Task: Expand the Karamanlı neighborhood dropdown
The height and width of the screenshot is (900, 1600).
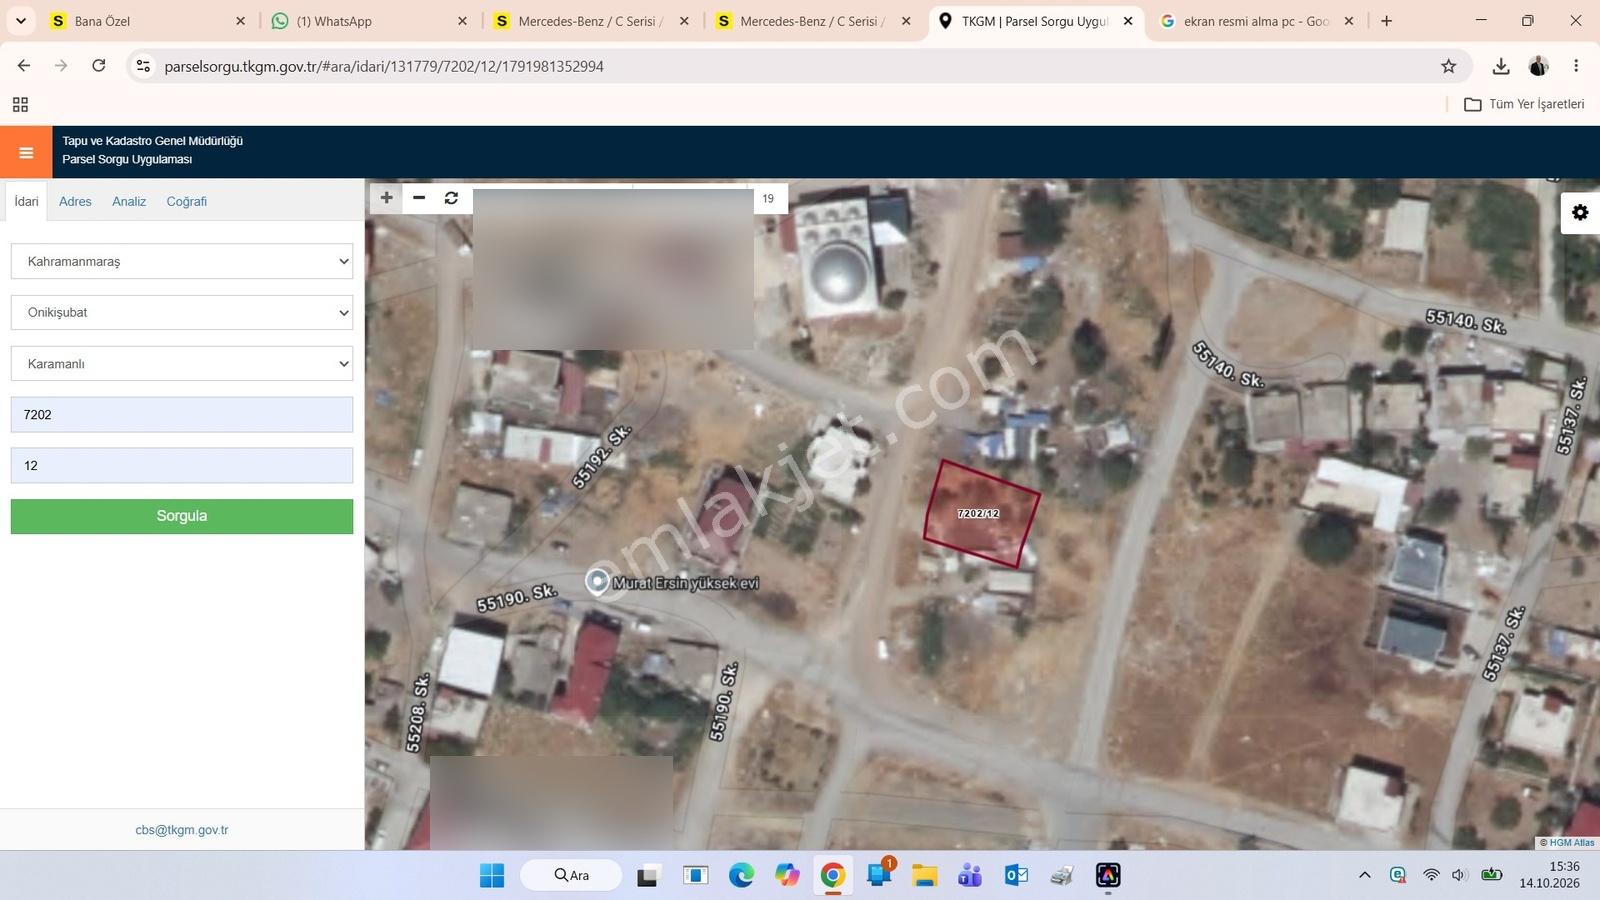Action: pyautogui.click(x=182, y=363)
